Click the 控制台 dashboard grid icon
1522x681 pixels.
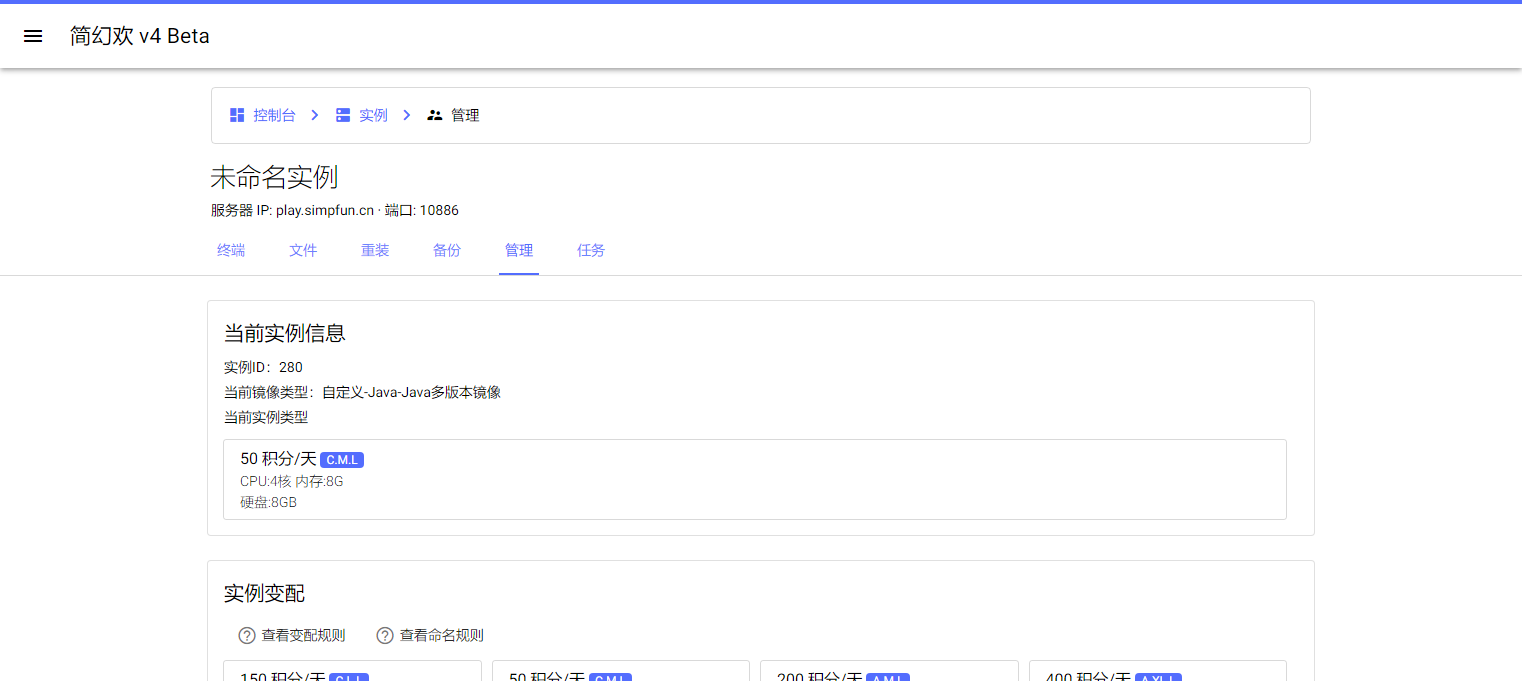237,115
